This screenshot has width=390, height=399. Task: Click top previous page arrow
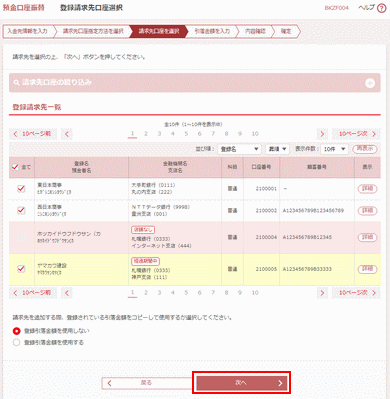pos(67,134)
